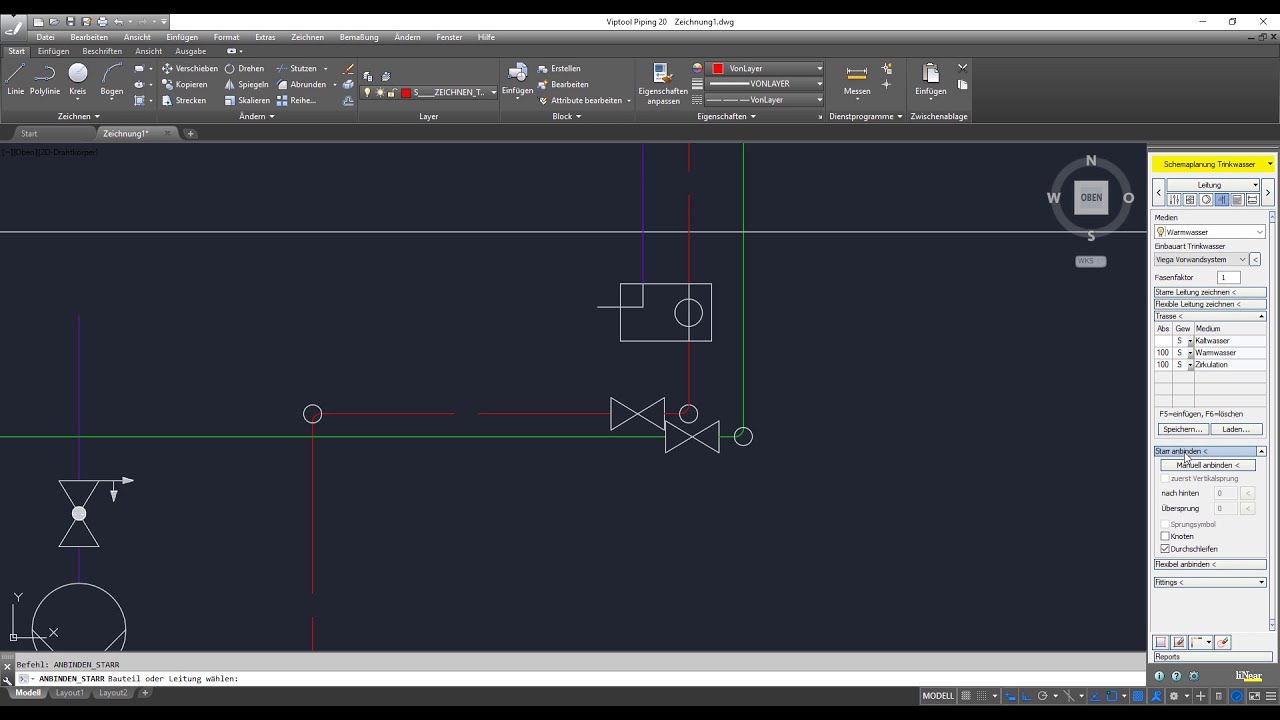
Task: Open the Fenster menu
Action: pos(449,37)
